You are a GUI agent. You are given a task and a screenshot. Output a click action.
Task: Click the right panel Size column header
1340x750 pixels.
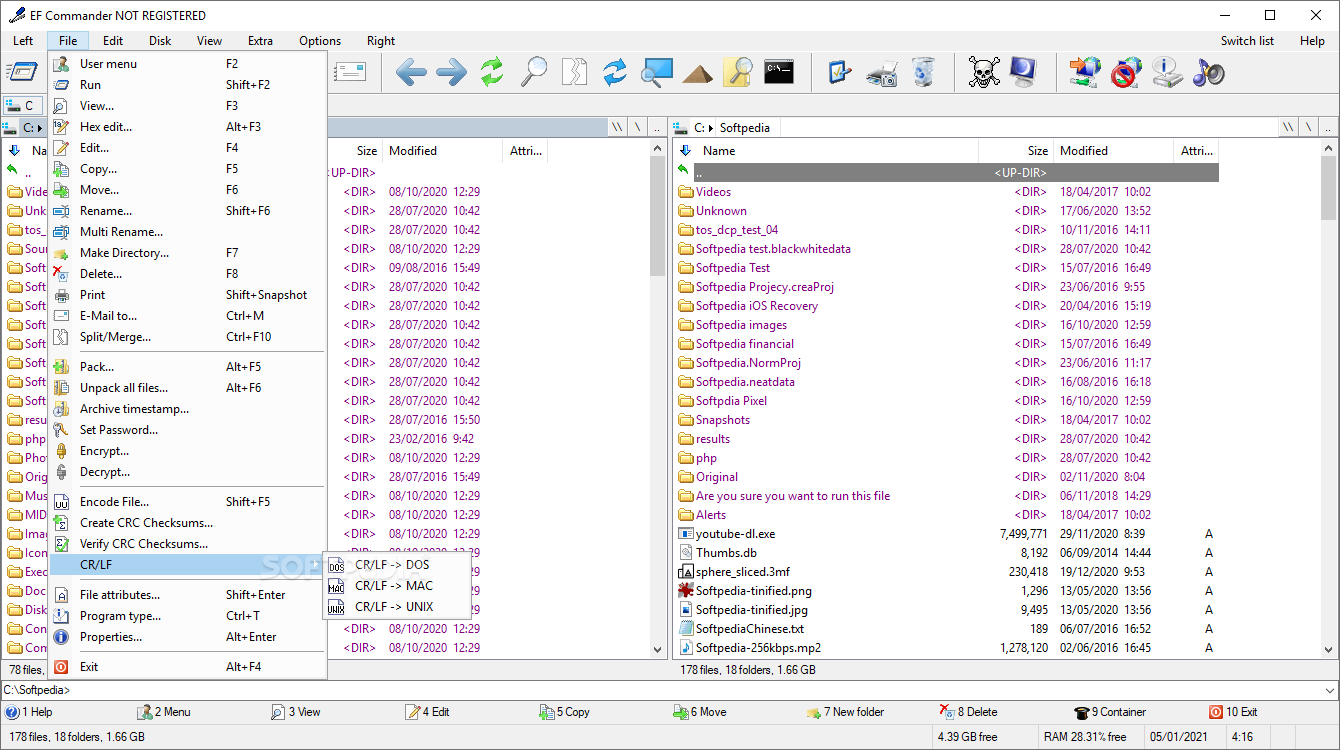[1016, 151]
